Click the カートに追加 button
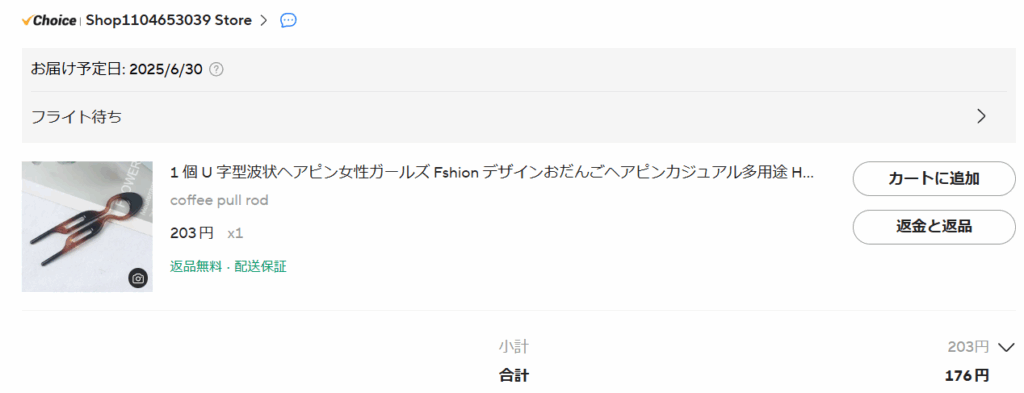 [934, 178]
